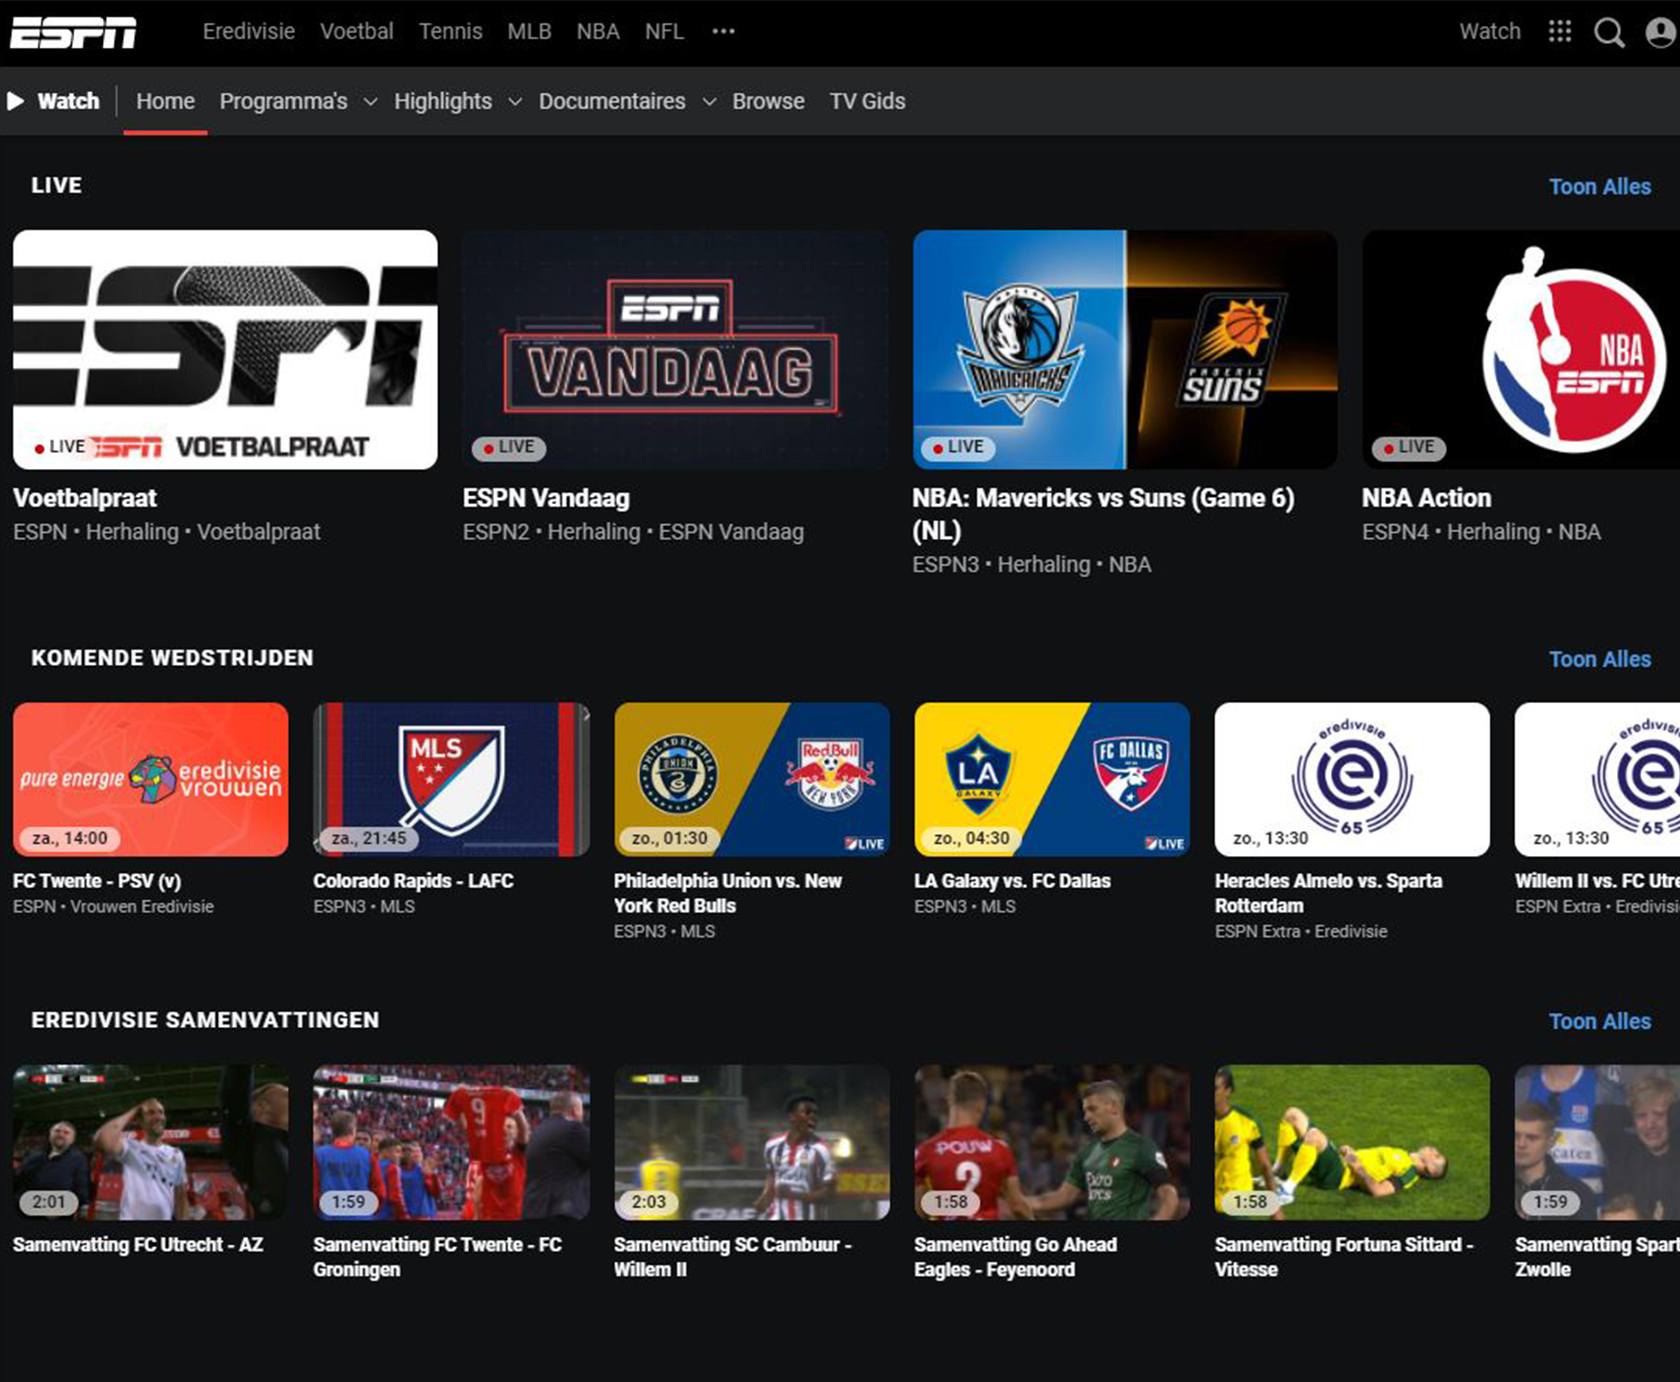This screenshot has height=1382, width=1680.
Task: Open the Philadelphia Union vs Red Bulls thumbnail
Action: click(752, 779)
